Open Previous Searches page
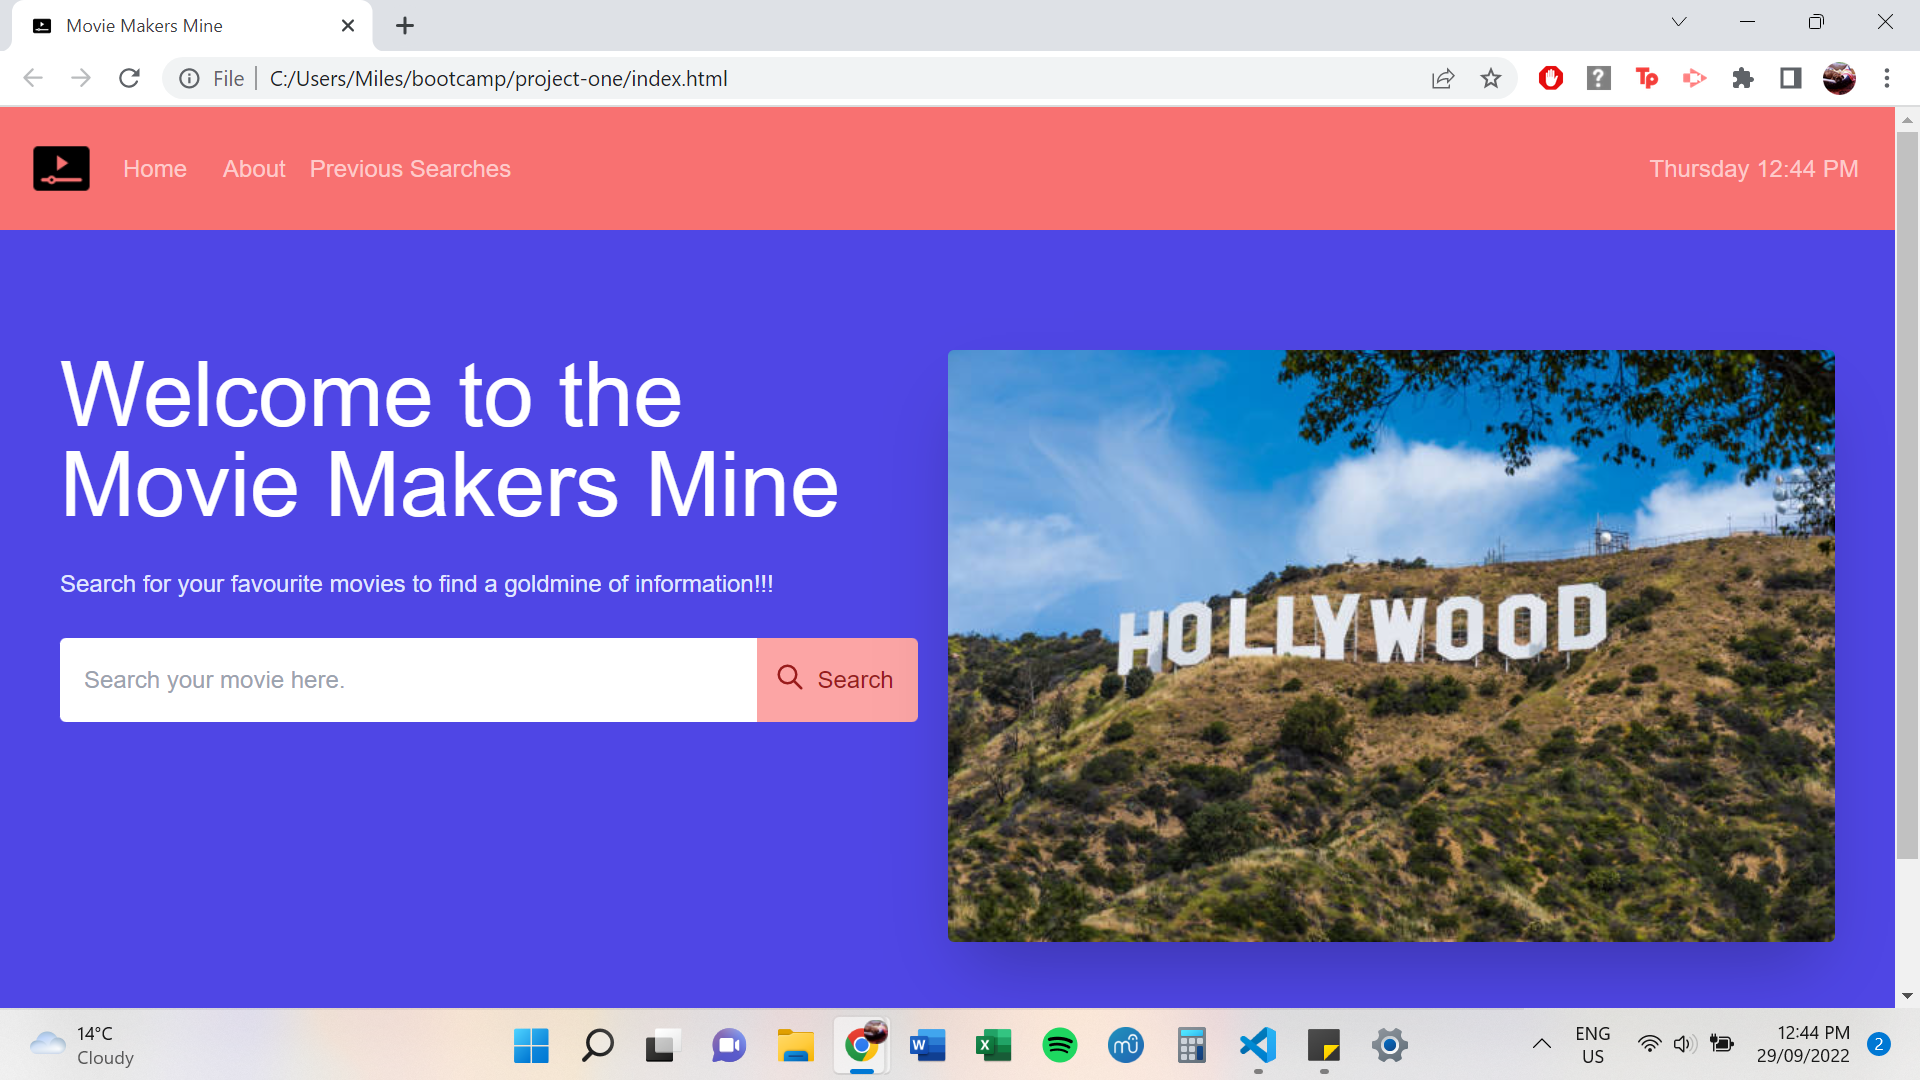Screen dimensions: 1920x1080 tap(410, 169)
